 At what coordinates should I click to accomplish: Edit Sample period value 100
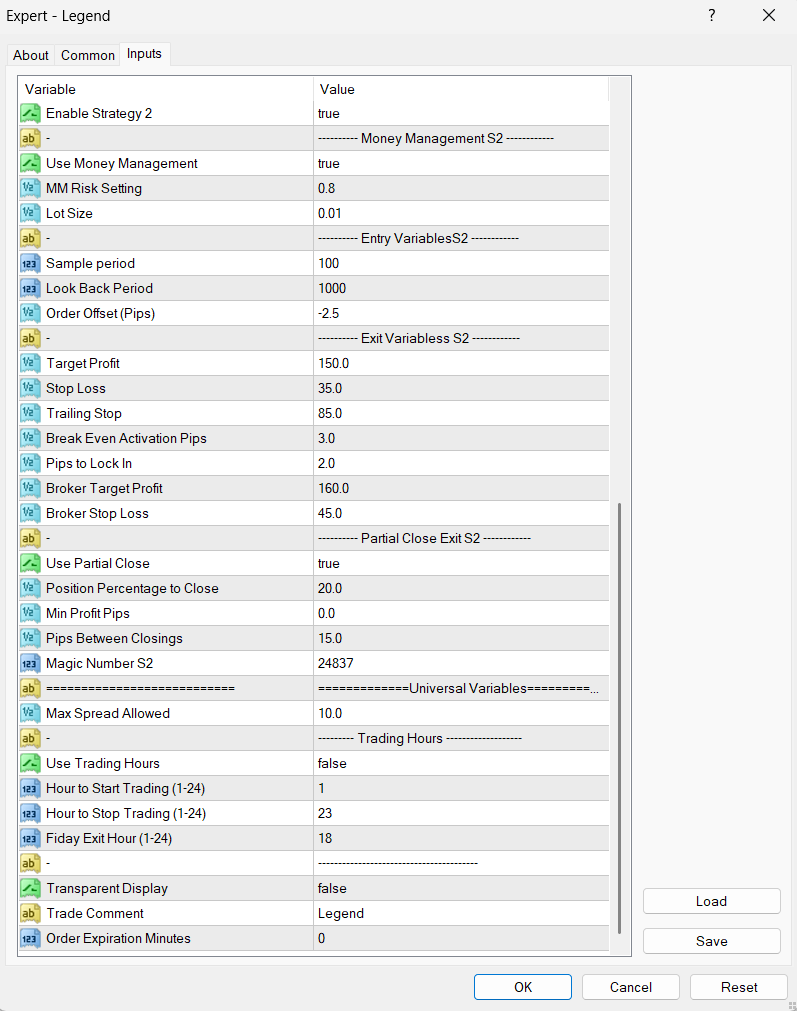tap(461, 263)
